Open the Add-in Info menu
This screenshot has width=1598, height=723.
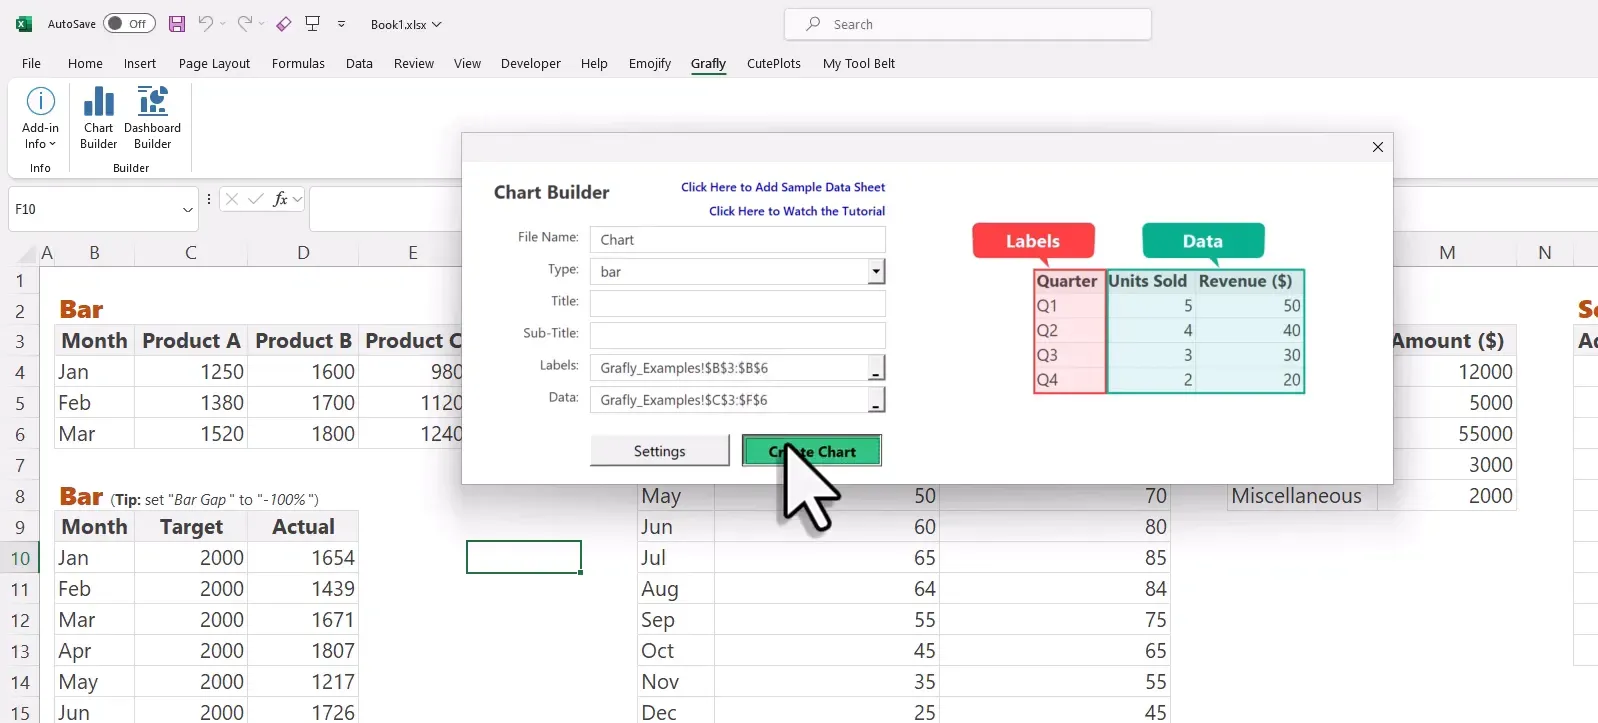pos(40,118)
